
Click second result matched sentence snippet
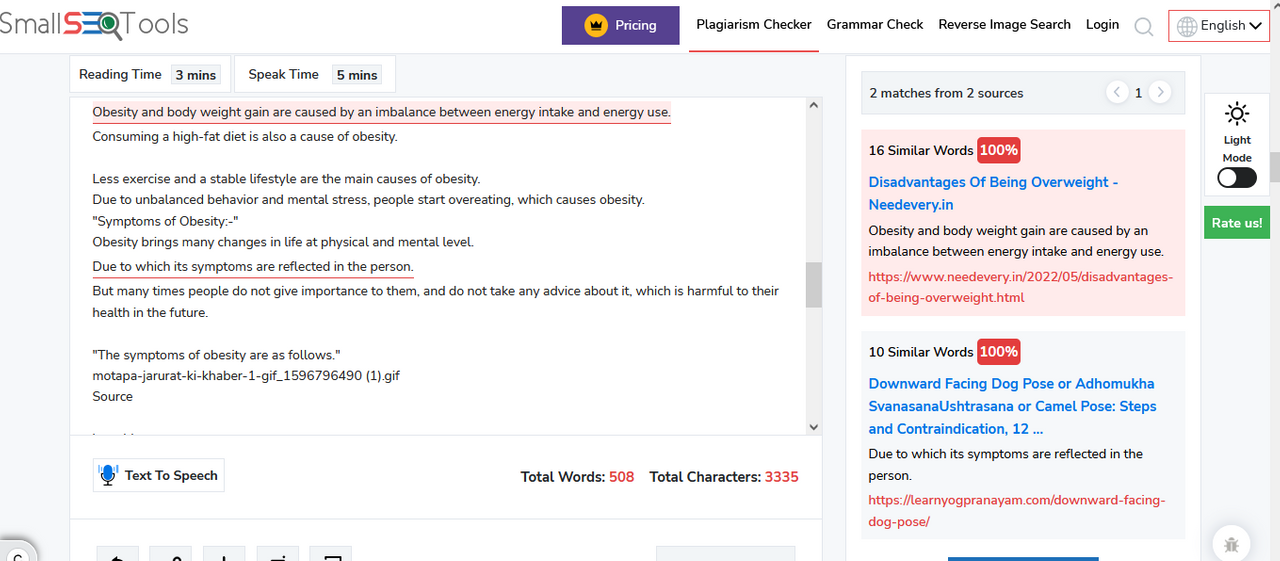point(1005,465)
